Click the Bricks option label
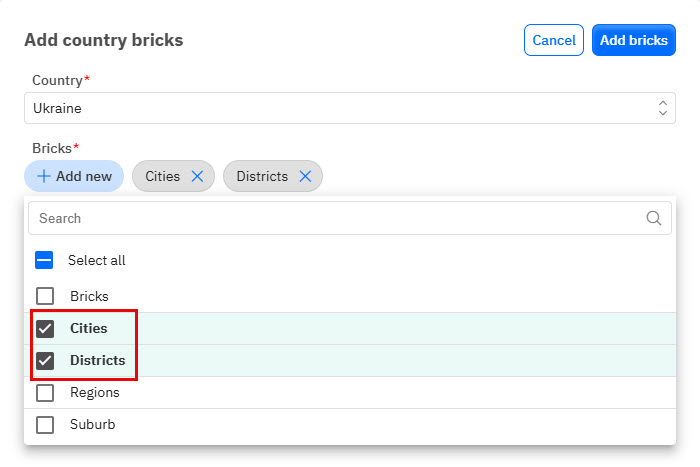Viewport: 700px width, 467px height. point(89,296)
